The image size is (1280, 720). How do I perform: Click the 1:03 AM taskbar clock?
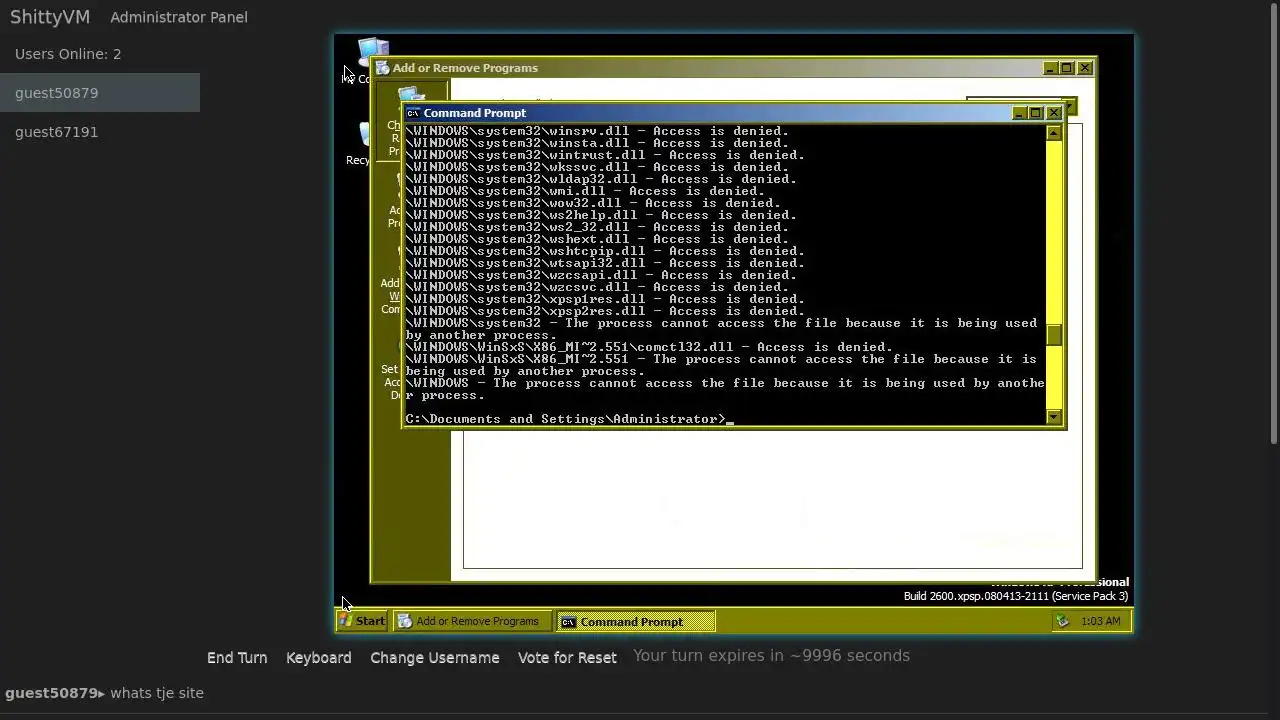pos(1100,621)
